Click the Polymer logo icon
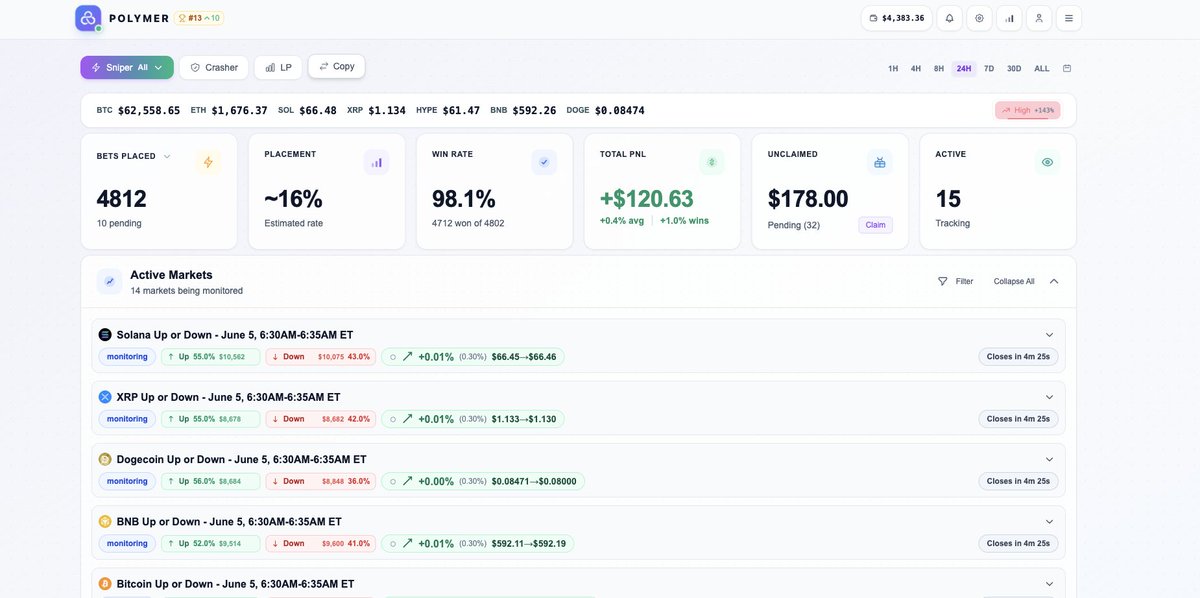The height and width of the screenshot is (598, 1200). pos(88,18)
